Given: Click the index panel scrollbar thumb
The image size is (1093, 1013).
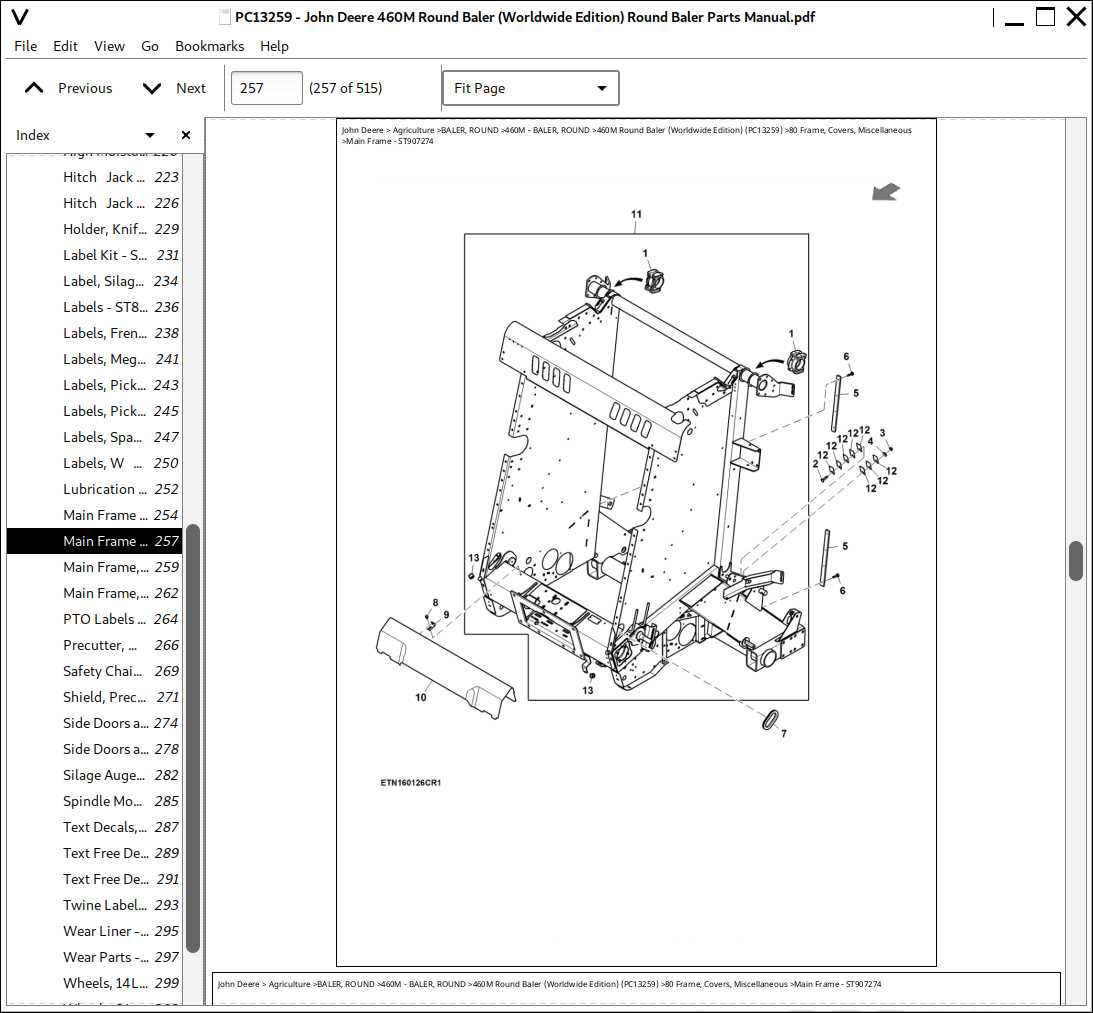Looking at the screenshot, I should point(193,738).
